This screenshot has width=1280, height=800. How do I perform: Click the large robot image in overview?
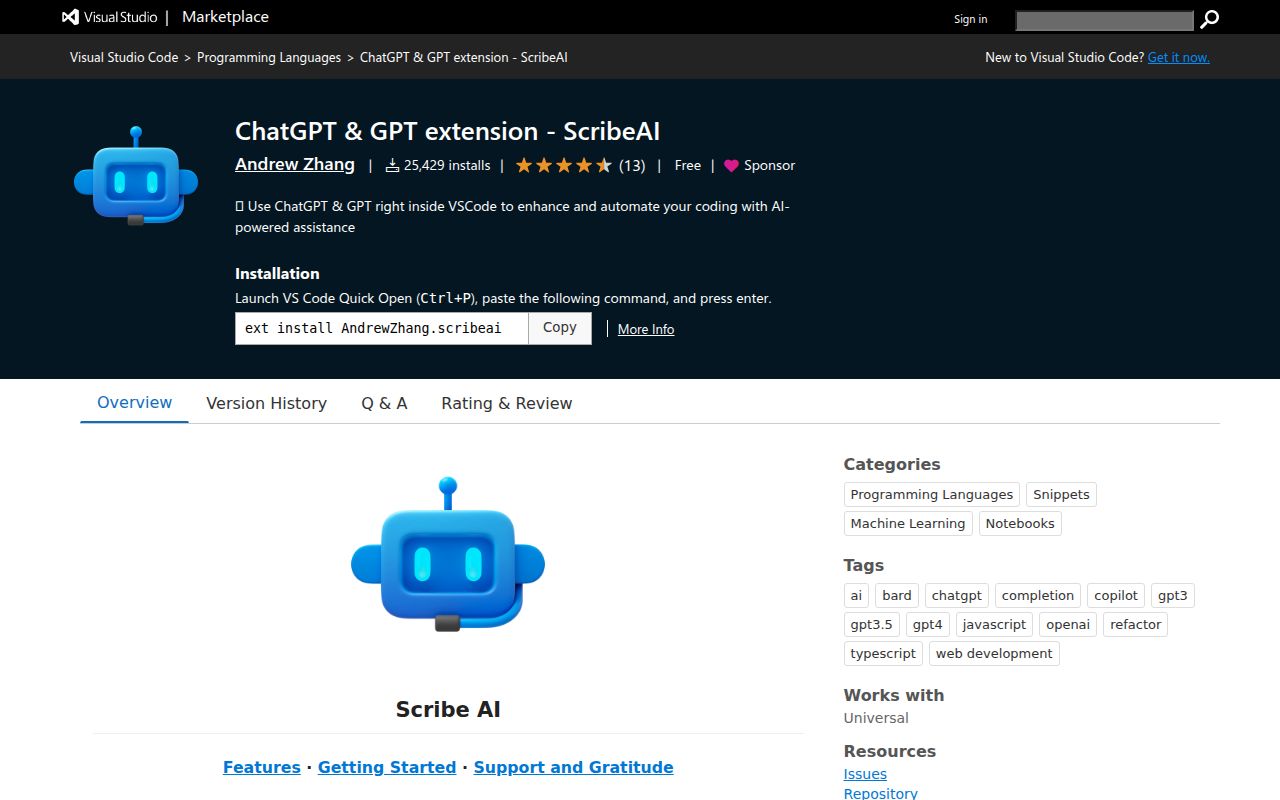(448, 555)
